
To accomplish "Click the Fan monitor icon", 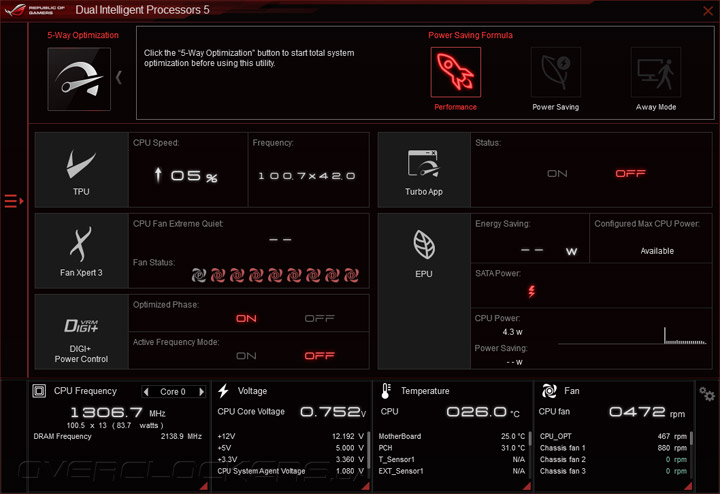I will [549, 391].
